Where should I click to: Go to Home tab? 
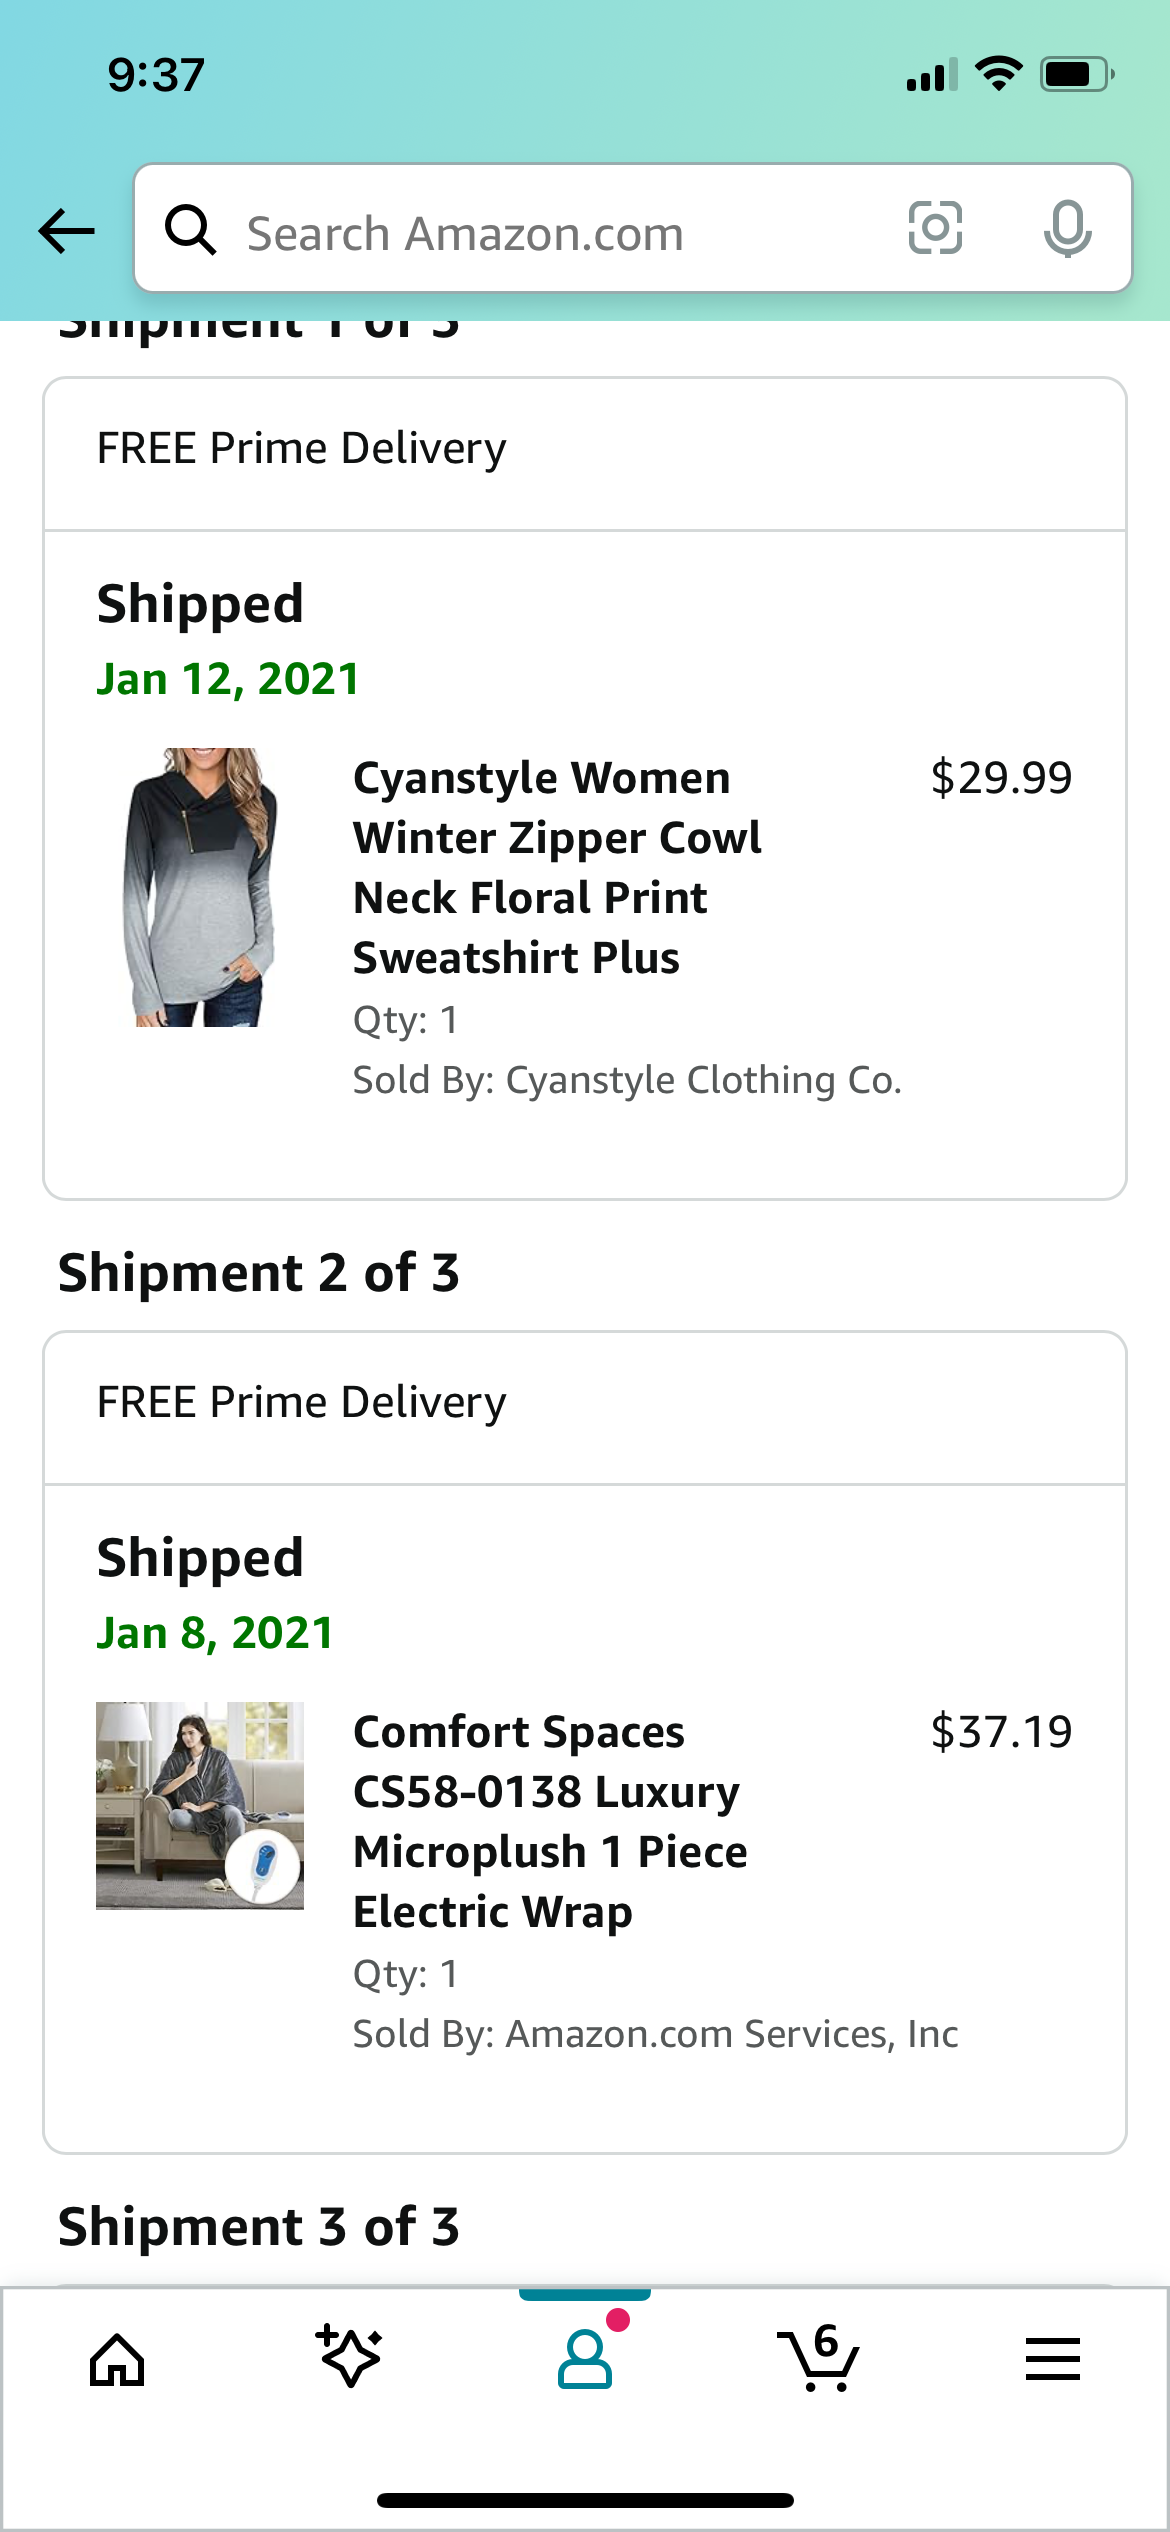117,2360
